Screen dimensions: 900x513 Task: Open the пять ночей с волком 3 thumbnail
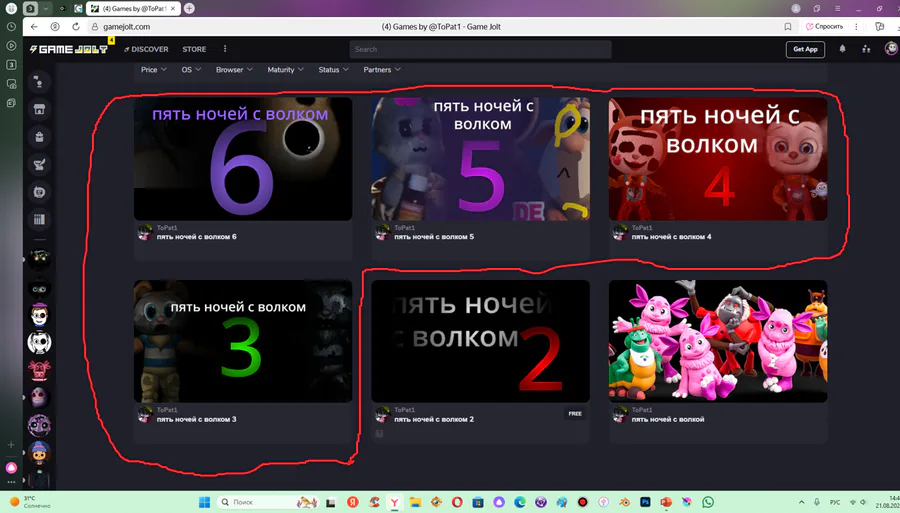click(x=243, y=341)
